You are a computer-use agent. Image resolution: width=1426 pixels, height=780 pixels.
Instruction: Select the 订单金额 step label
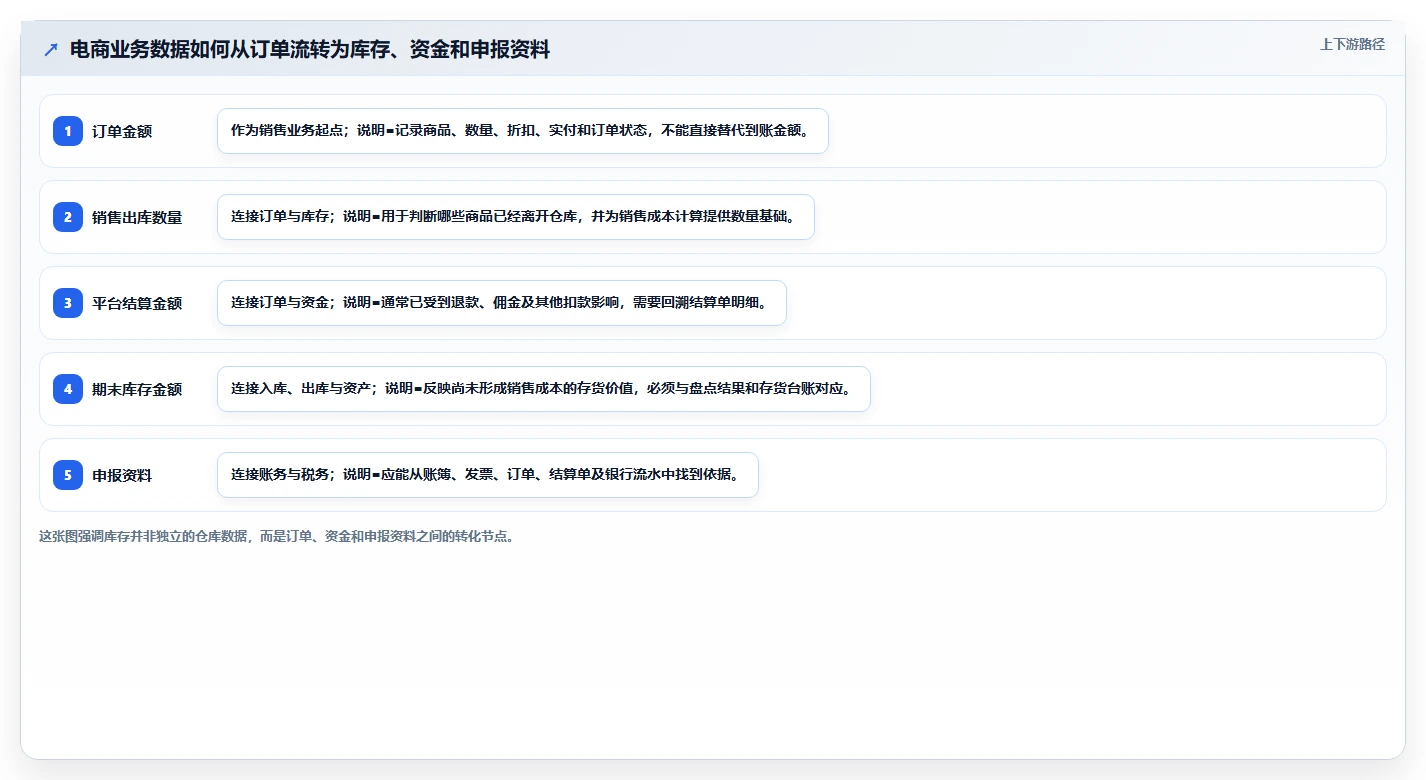(x=122, y=131)
